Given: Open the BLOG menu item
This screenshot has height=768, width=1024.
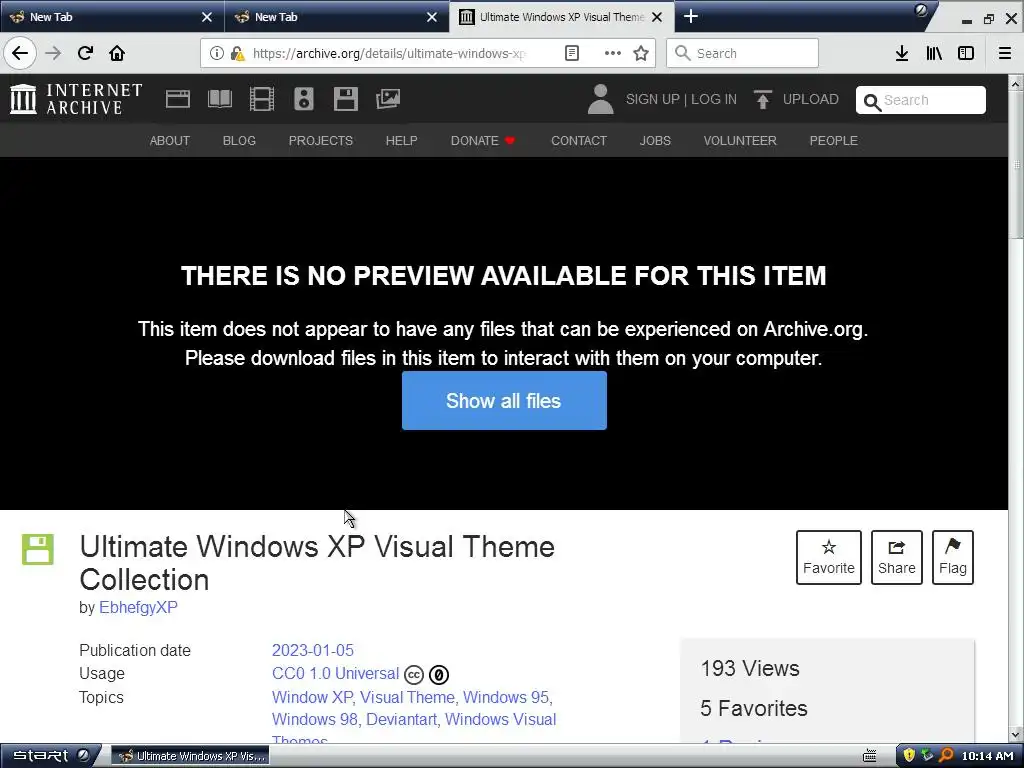Looking at the screenshot, I should coord(239,140).
